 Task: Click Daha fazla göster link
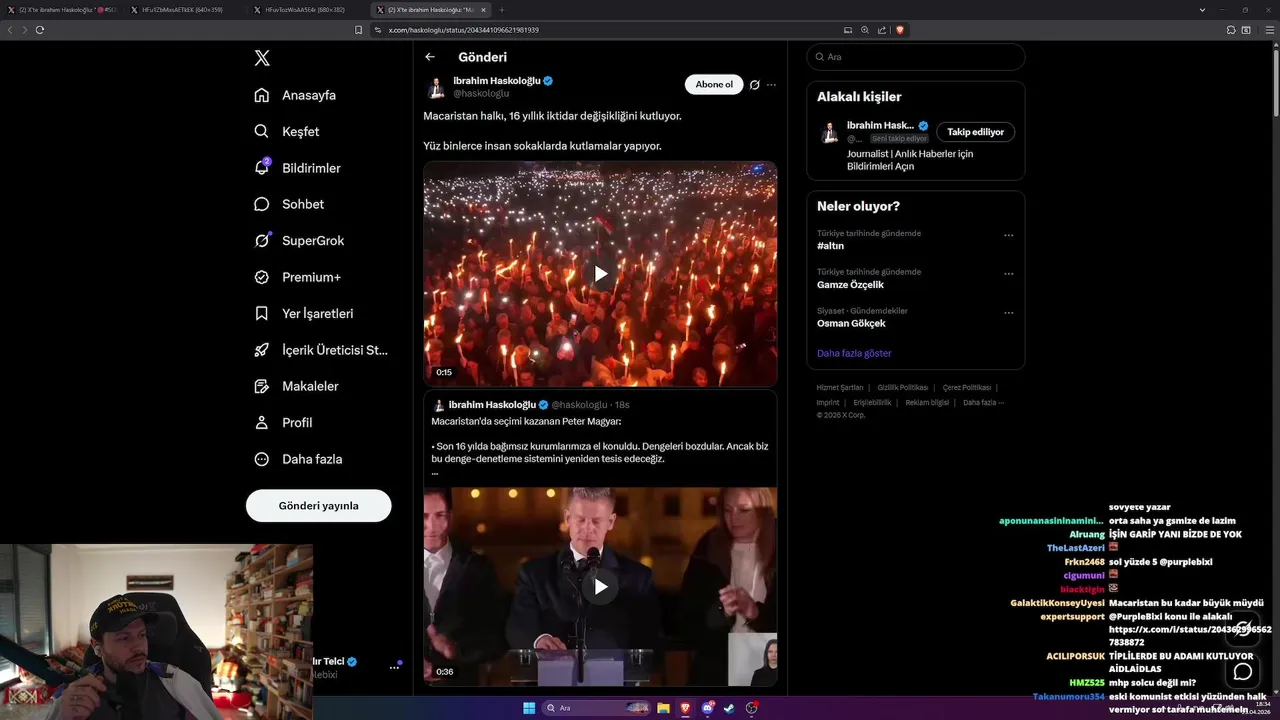pos(854,353)
